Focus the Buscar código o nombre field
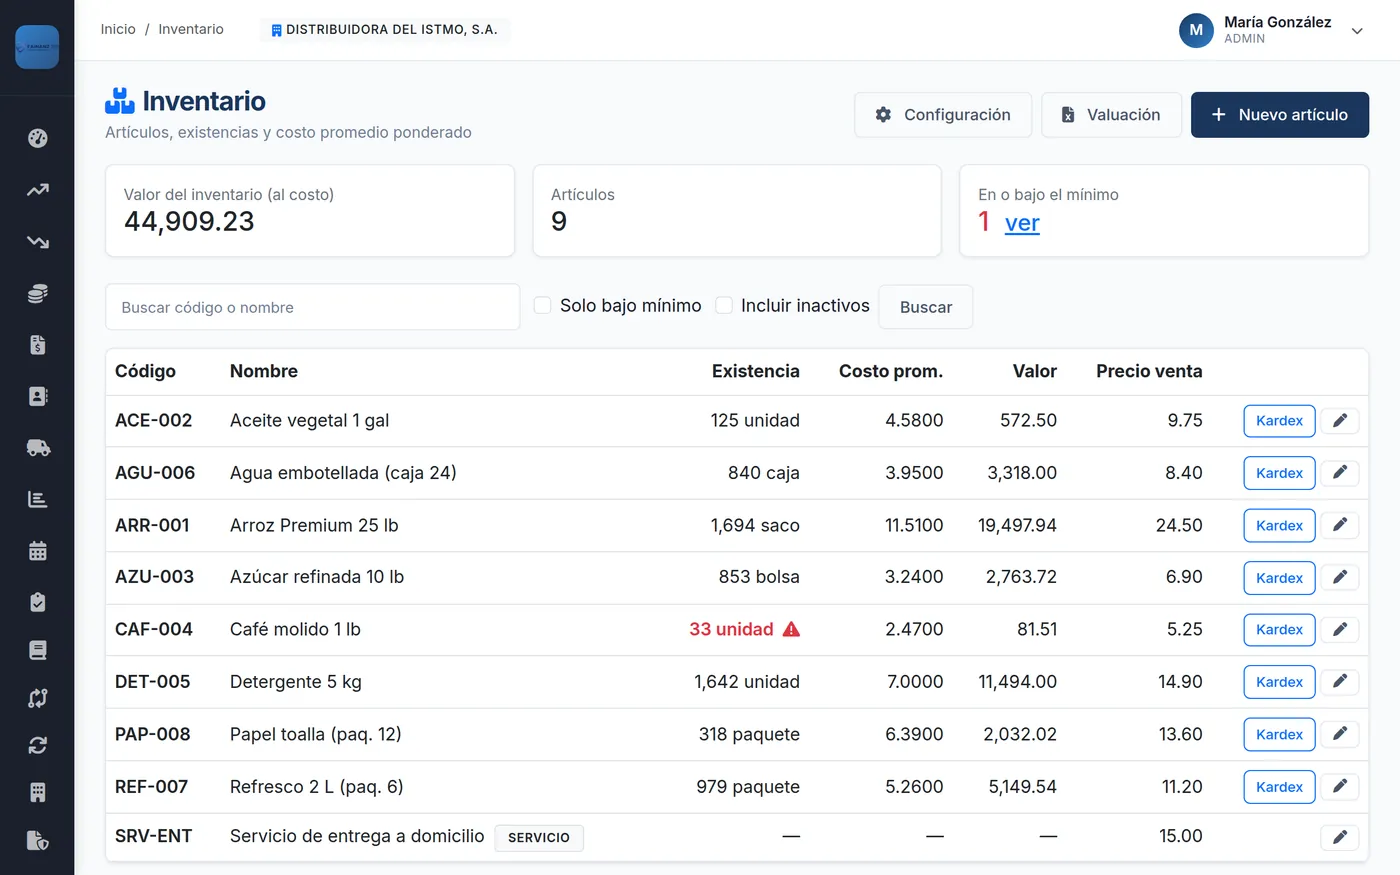1400x875 pixels. 313,307
